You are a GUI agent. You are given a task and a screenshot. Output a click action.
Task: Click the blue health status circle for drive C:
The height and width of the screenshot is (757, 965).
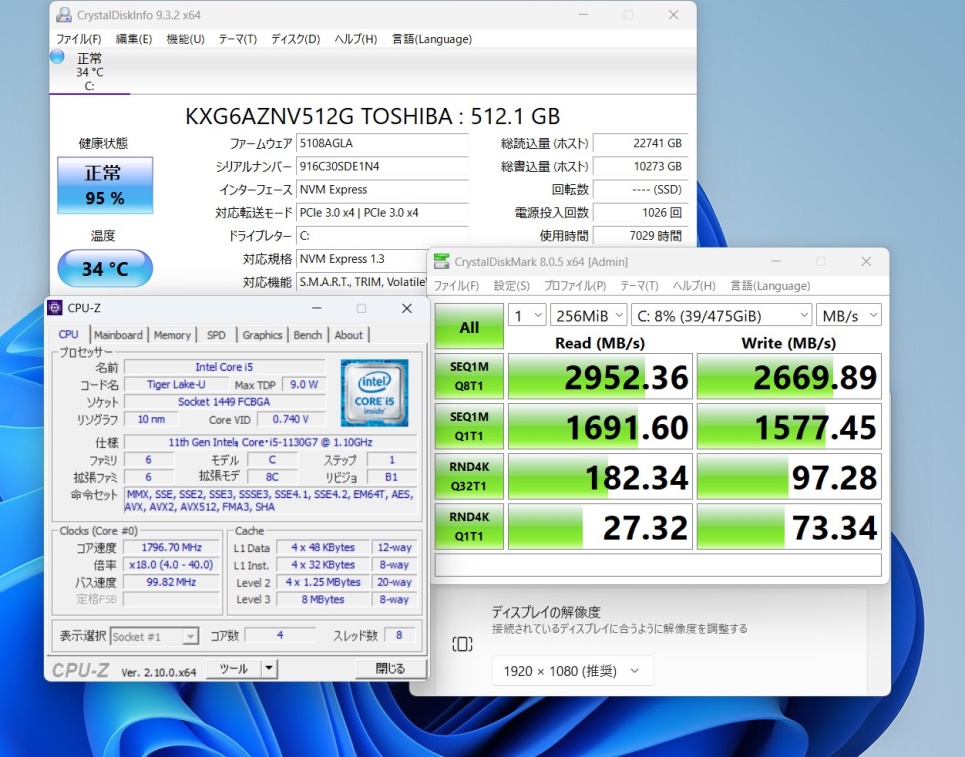pos(57,57)
